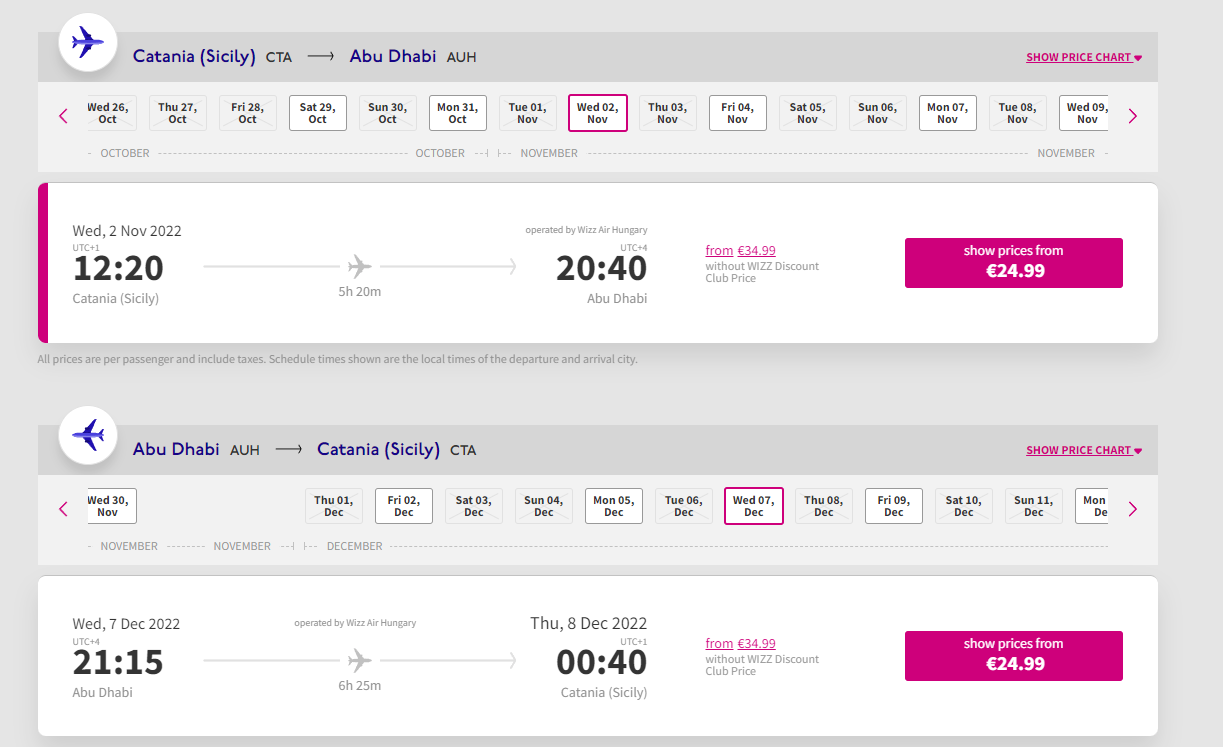Click outbound show prices from €24.99 button
Image resolution: width=1223 pixels, height=747 pixels.
pos(1014,263)
